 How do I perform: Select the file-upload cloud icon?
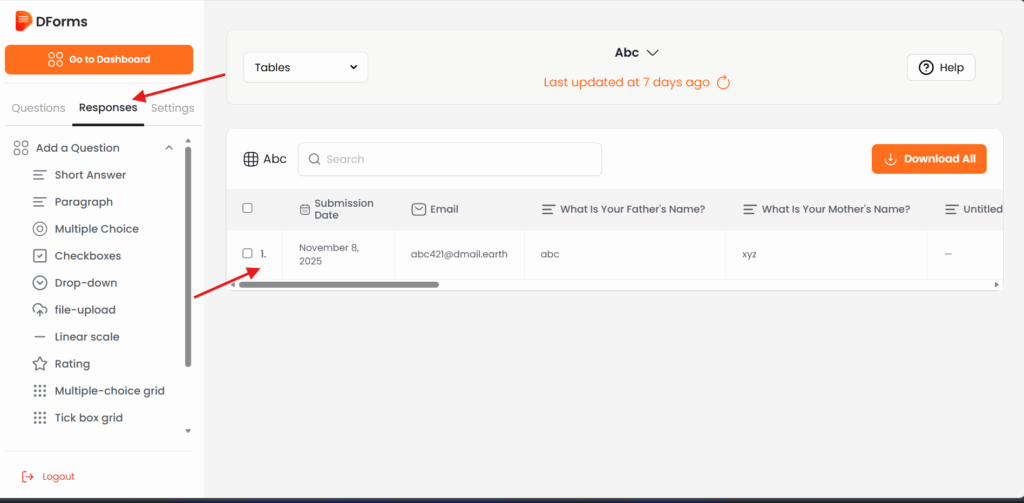click(x=40, y=310)
